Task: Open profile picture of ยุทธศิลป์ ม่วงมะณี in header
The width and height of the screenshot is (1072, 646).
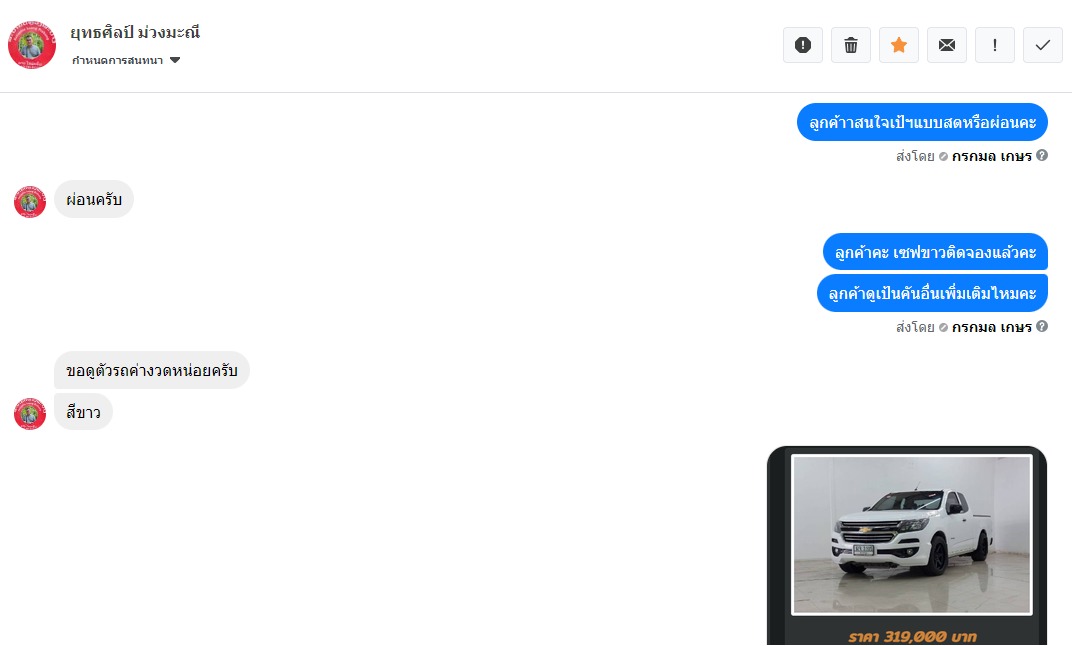Action: (x=31, y=44)
